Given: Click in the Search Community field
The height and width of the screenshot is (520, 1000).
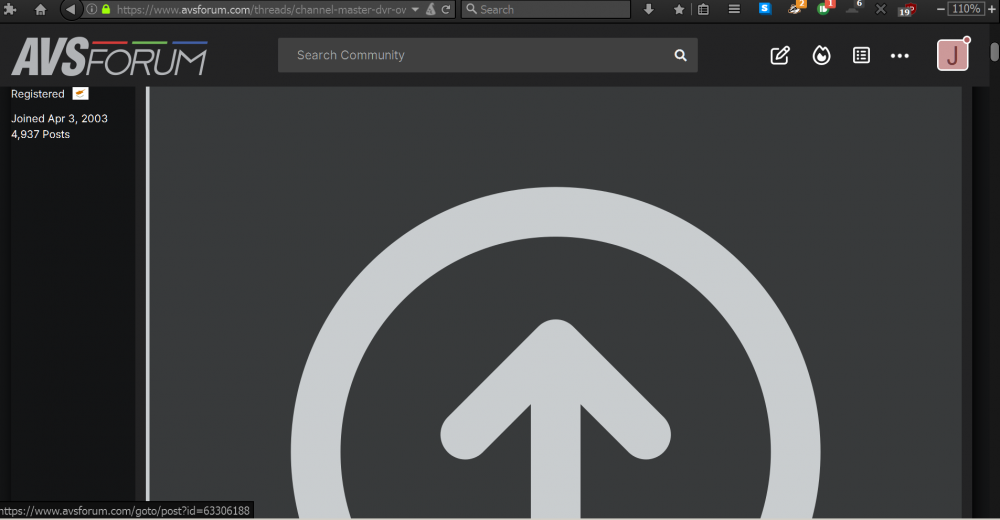Looking at the screenshot, I should coord(470,56).
